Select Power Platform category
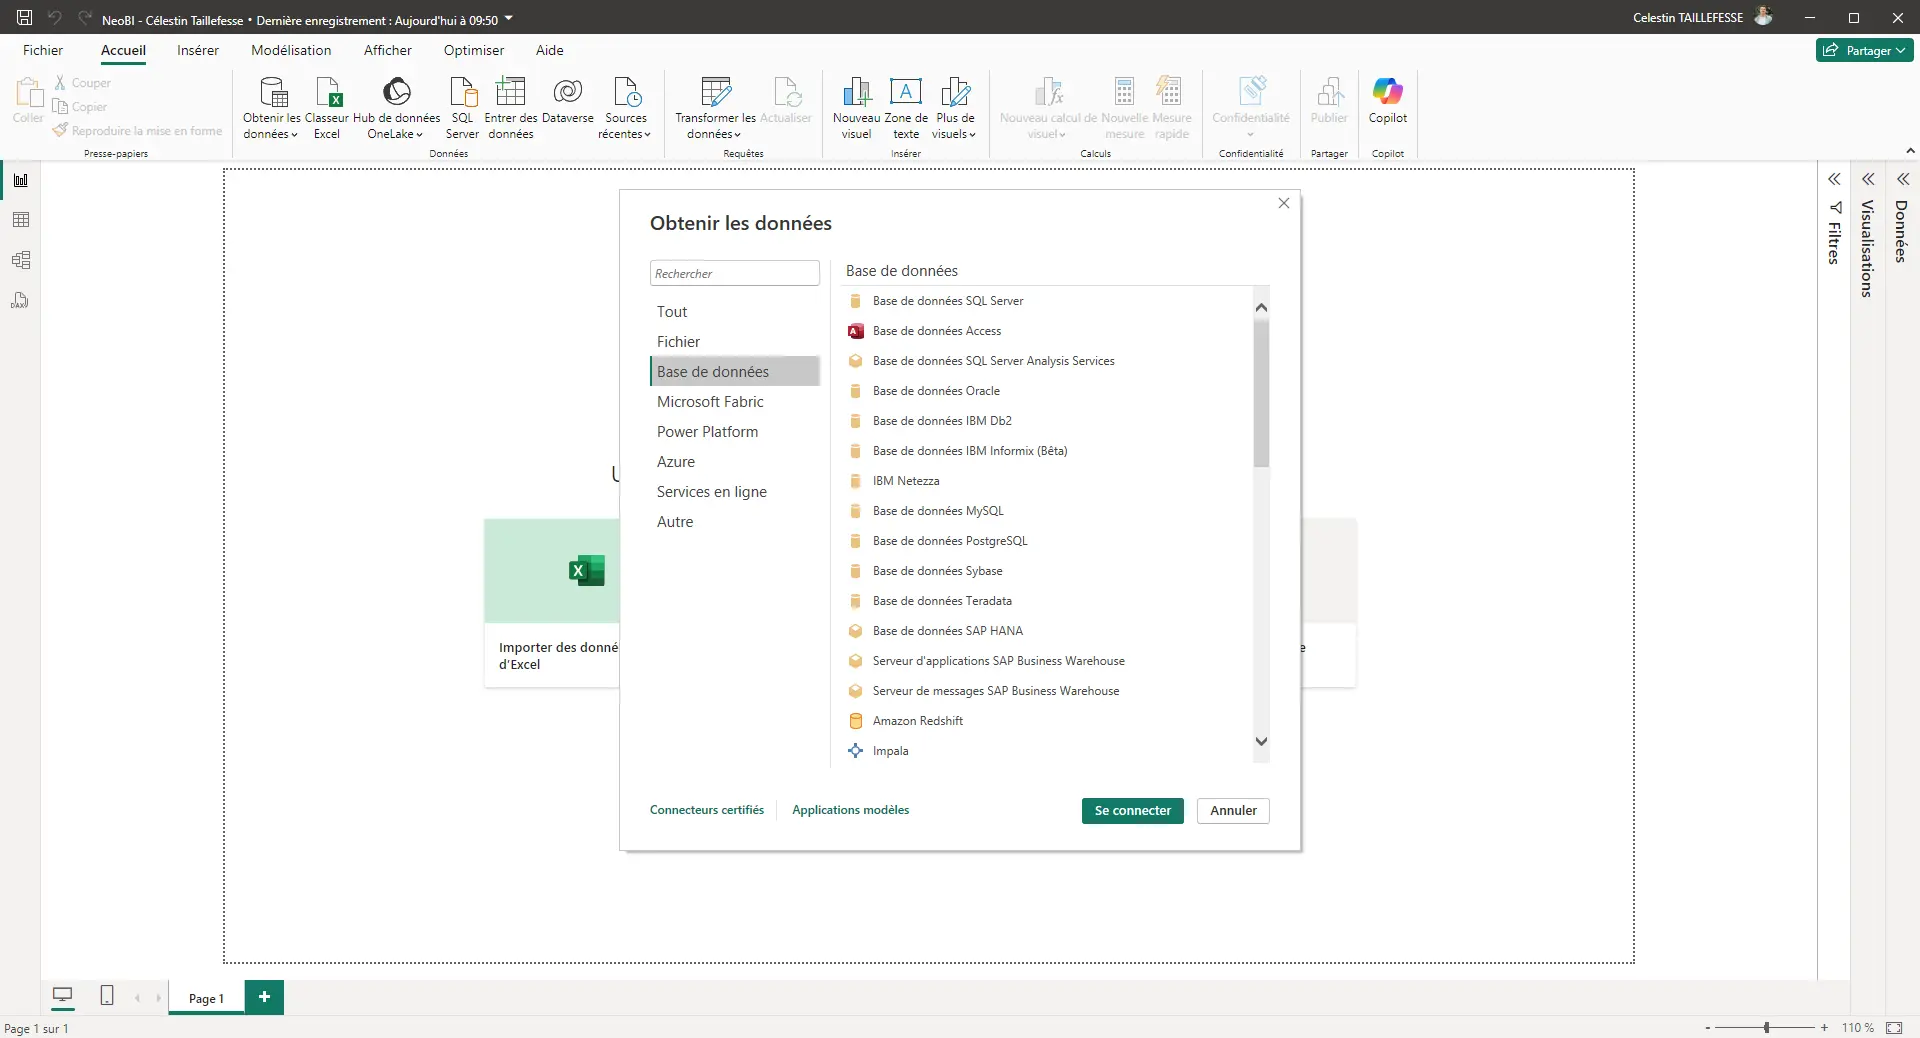Screen dimensions: 1920x1038 pyautogui.click(x=735, y=432)
